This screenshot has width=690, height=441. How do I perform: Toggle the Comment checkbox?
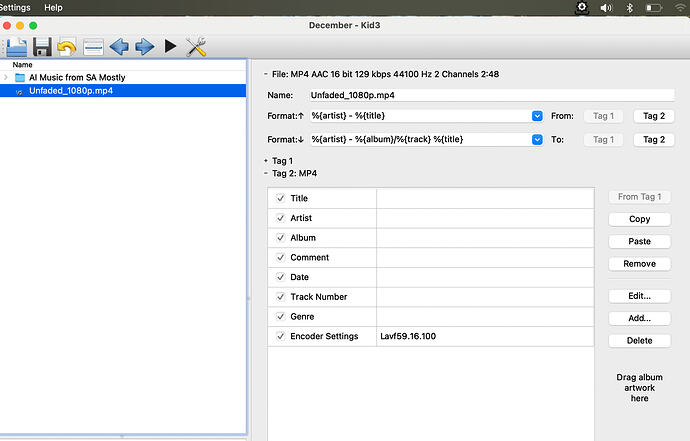point(280,257)
